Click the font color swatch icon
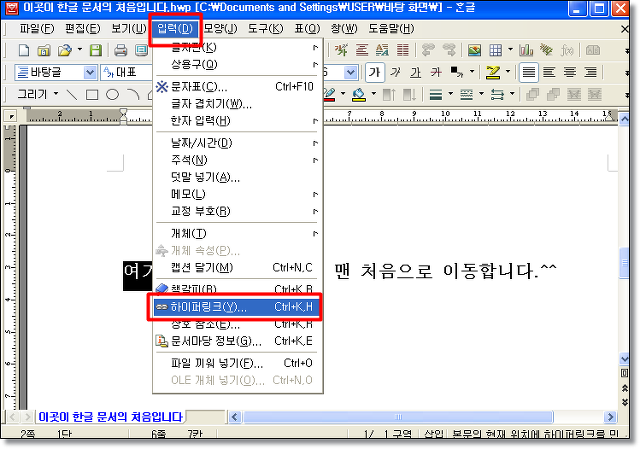The image size is (640, 449). [x=457, y=73]
